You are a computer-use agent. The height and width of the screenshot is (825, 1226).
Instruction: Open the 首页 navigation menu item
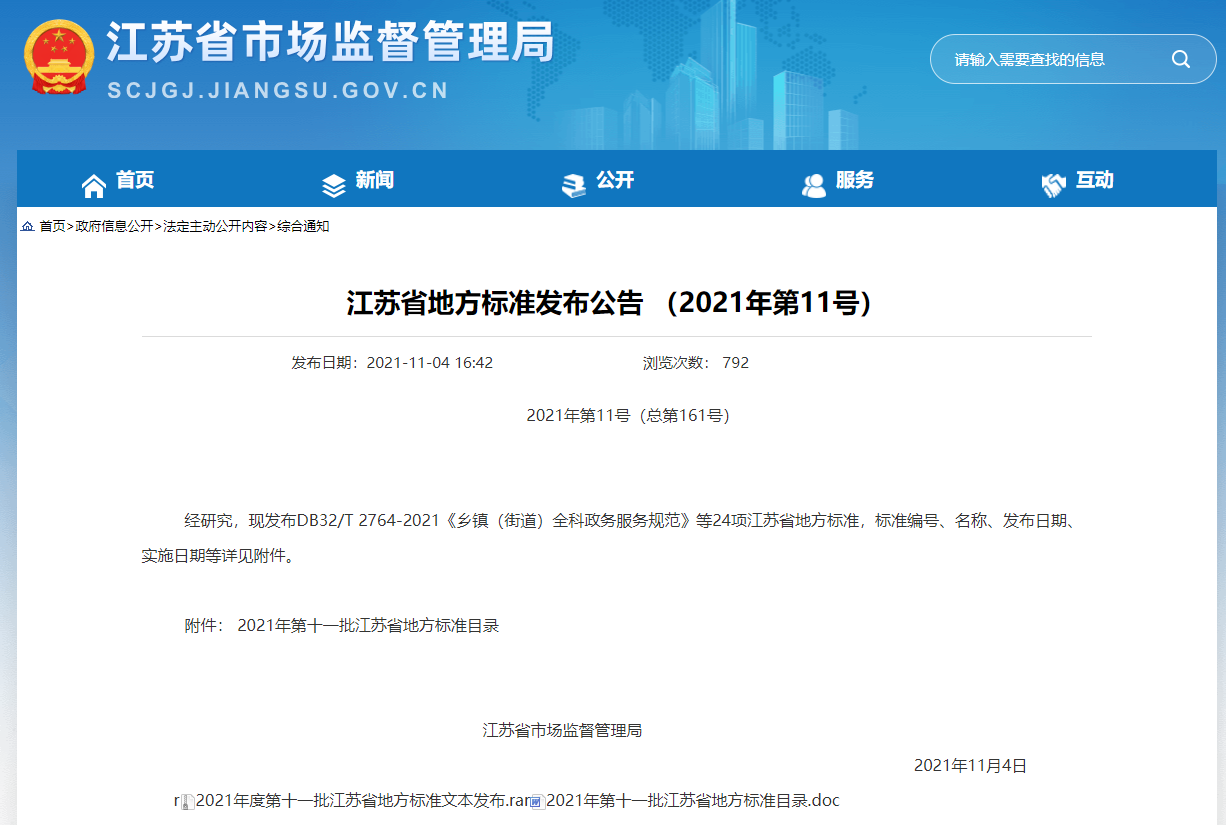pos(135,181)
